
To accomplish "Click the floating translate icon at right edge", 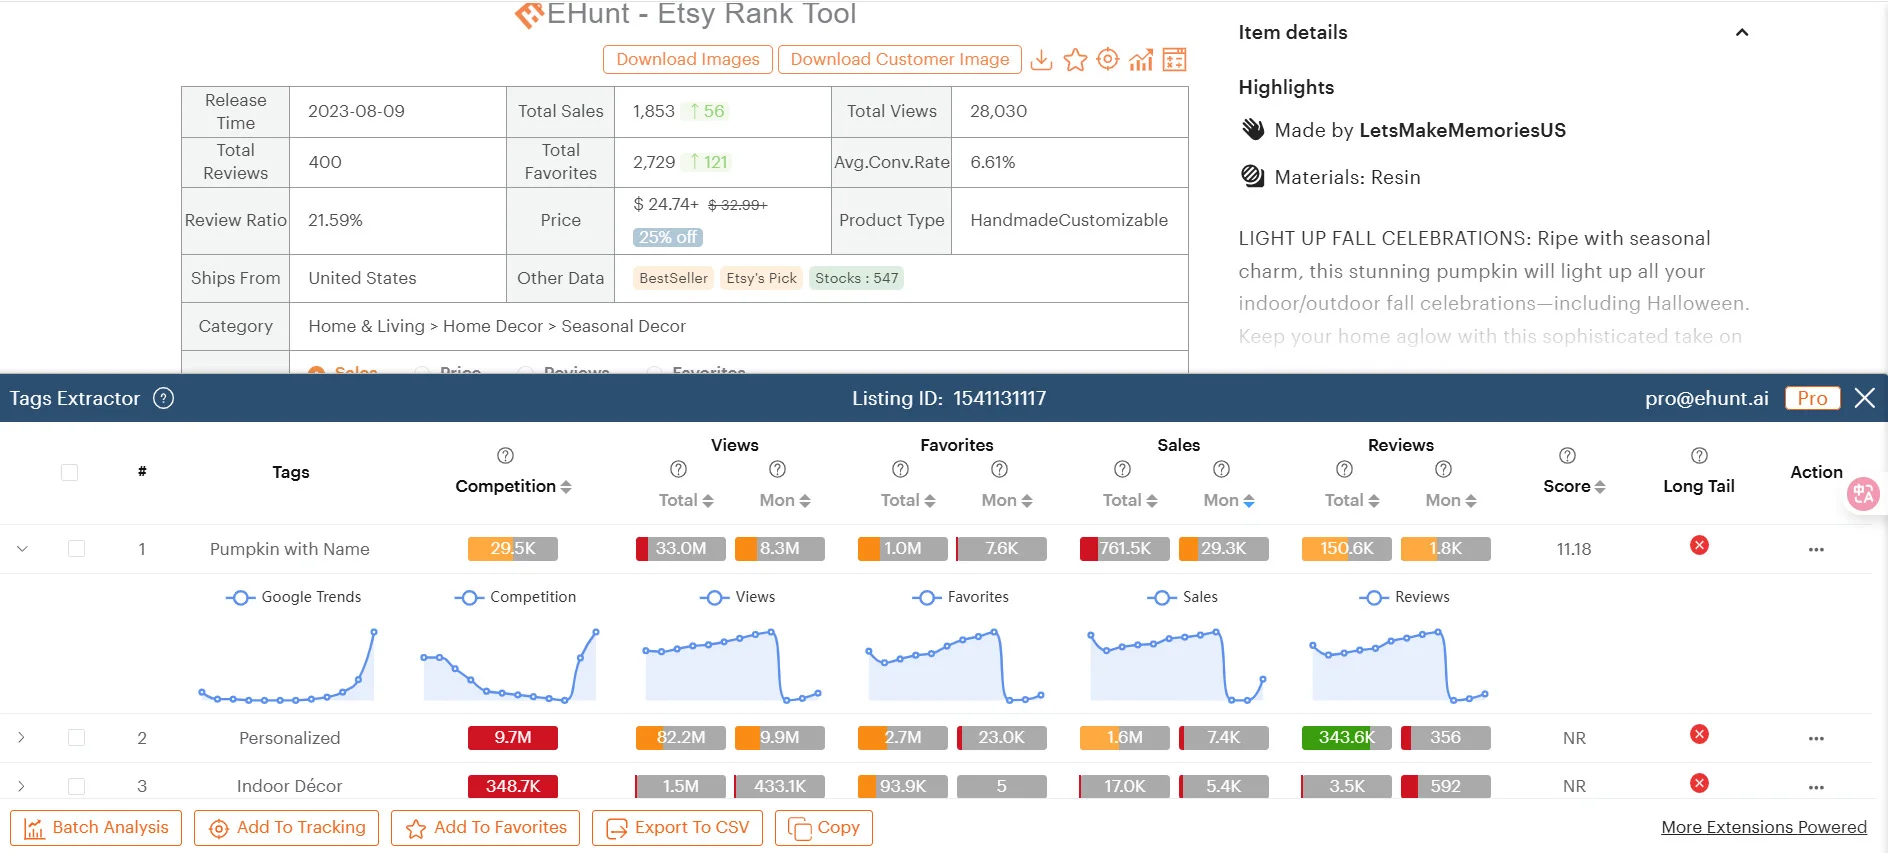I will coord(1863,494).
